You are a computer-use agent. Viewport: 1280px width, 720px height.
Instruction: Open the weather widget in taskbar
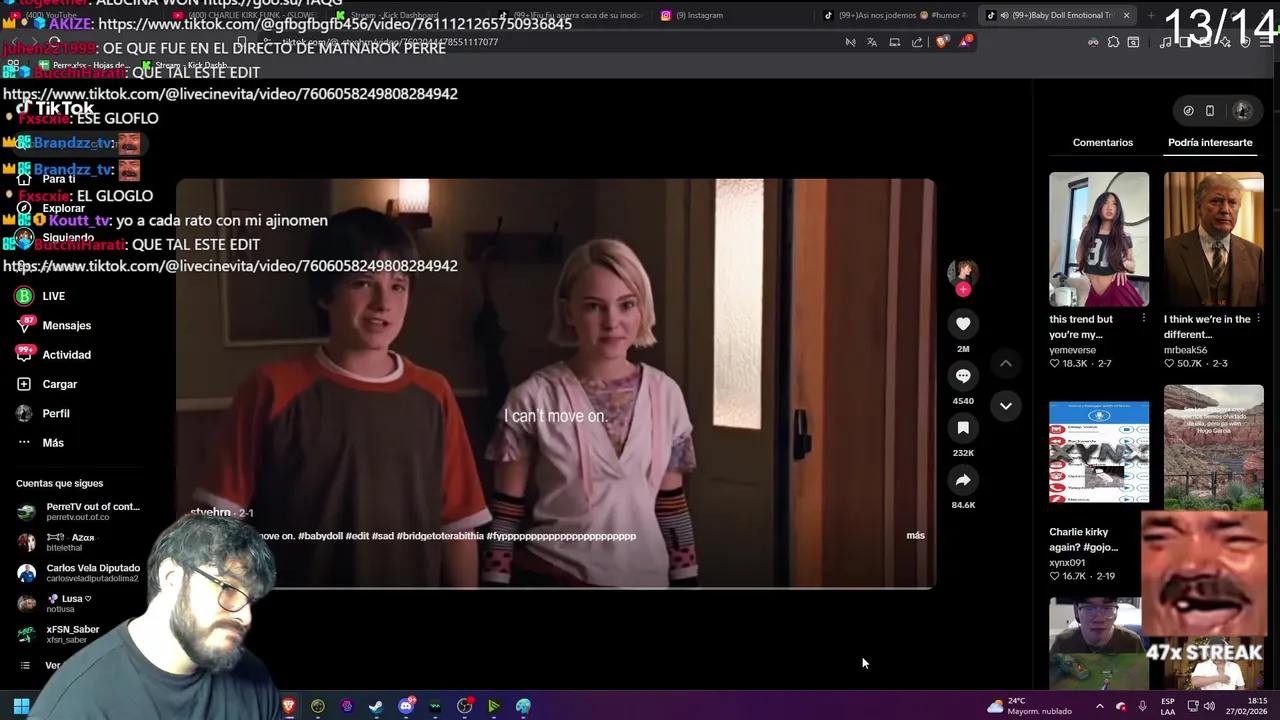click(1028, 706)
